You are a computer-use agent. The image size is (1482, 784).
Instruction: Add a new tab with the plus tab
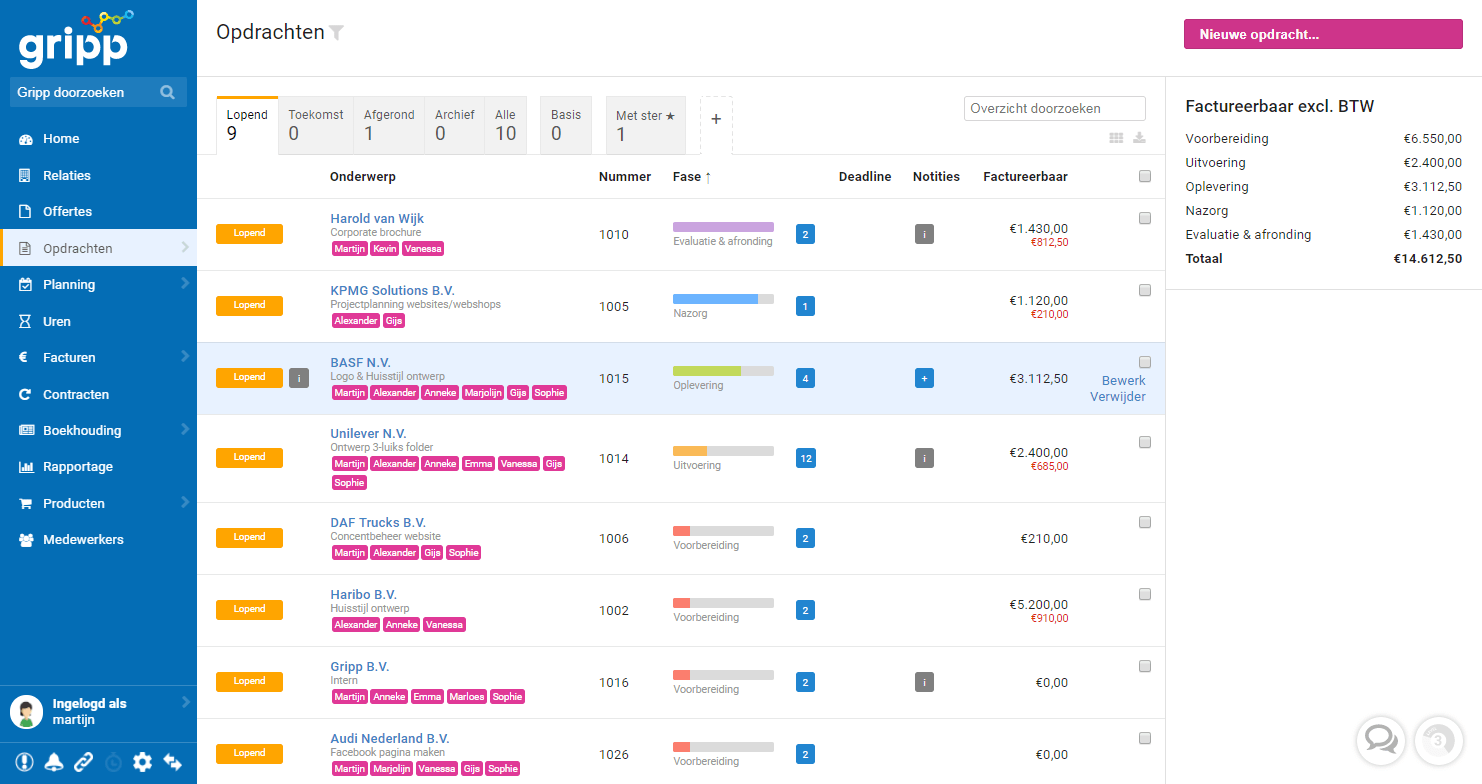716,125
